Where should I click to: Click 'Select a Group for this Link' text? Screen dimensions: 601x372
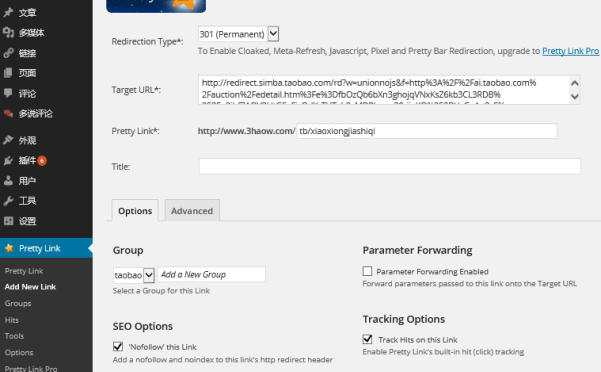[x=161, y=291]
